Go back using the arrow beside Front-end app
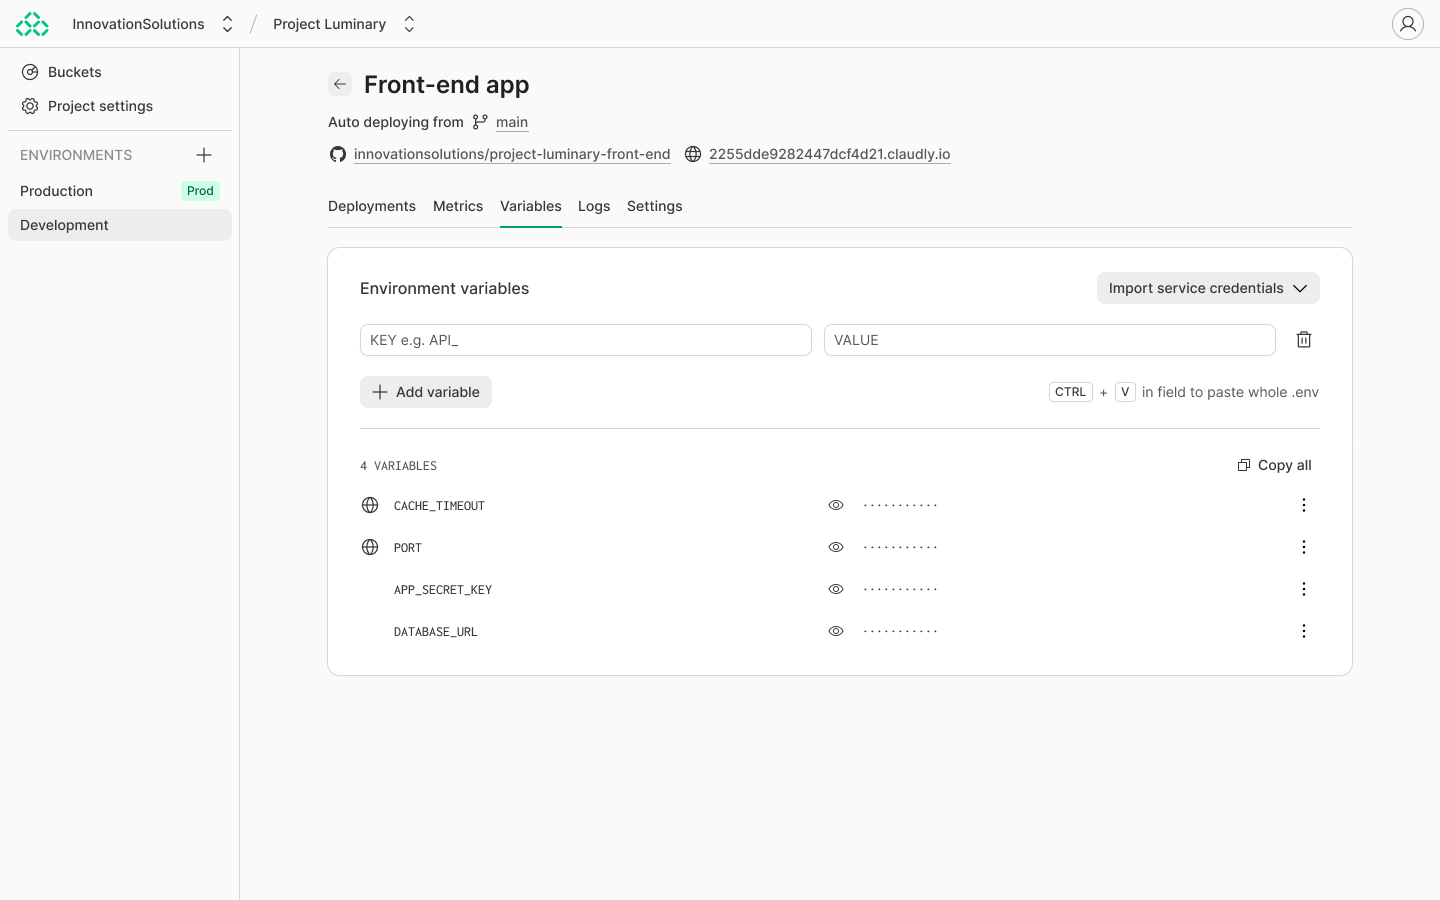This screenshot has height=900, width=1440. pos(340,85)
